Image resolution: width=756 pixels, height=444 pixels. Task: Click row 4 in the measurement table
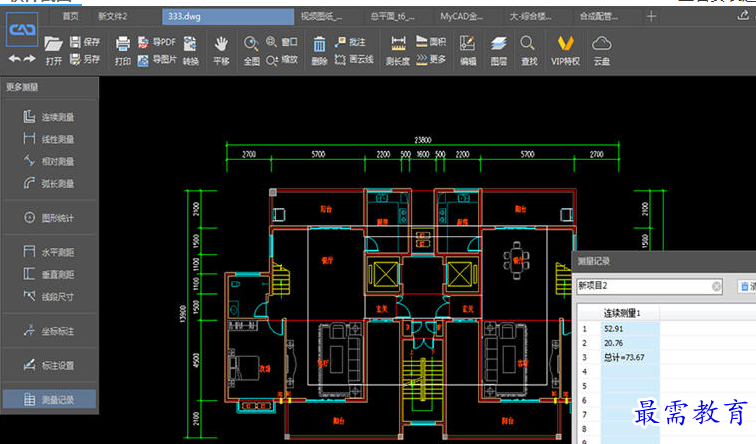tap(666, 372)
